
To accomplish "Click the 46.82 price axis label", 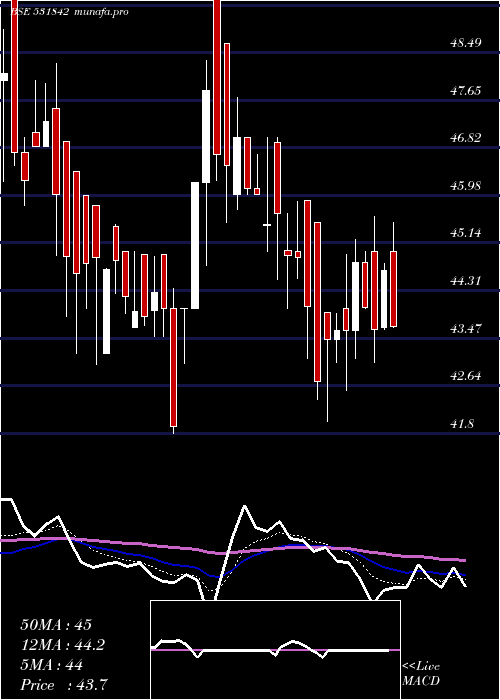I will (x=466, y=138).
